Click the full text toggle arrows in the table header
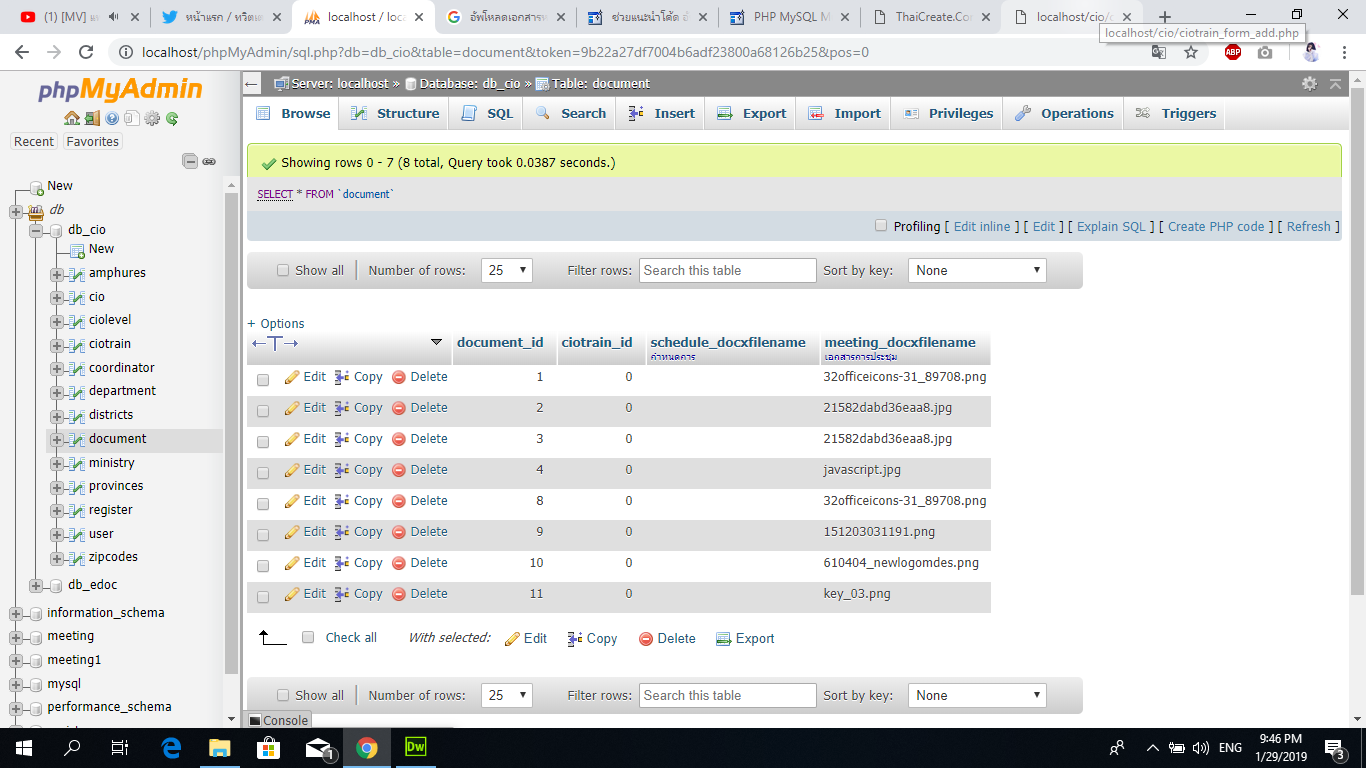This screenshot has height=768, width=1366. (275, 343)
